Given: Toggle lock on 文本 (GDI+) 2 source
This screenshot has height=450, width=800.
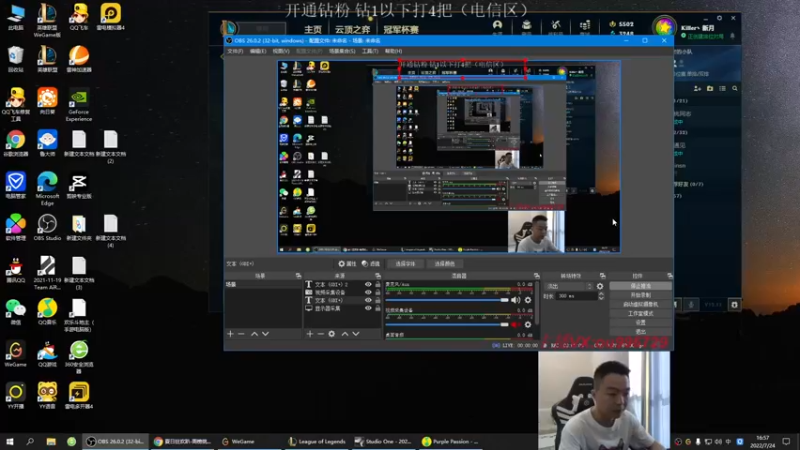Looking at the screenshot, I should click(378, 284).
